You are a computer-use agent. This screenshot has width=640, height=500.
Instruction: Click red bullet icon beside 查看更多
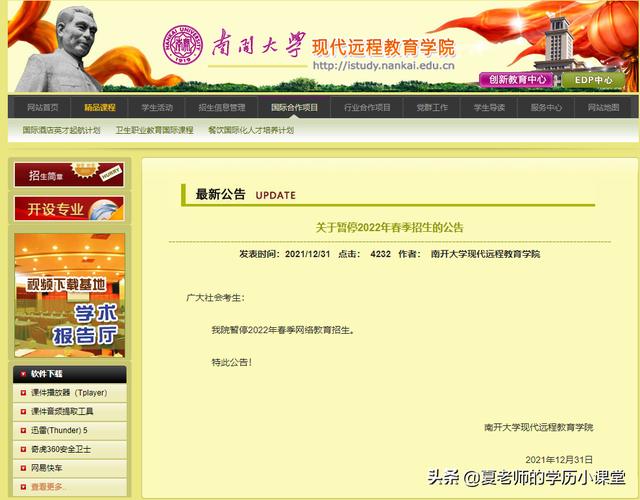pos(23,487)
